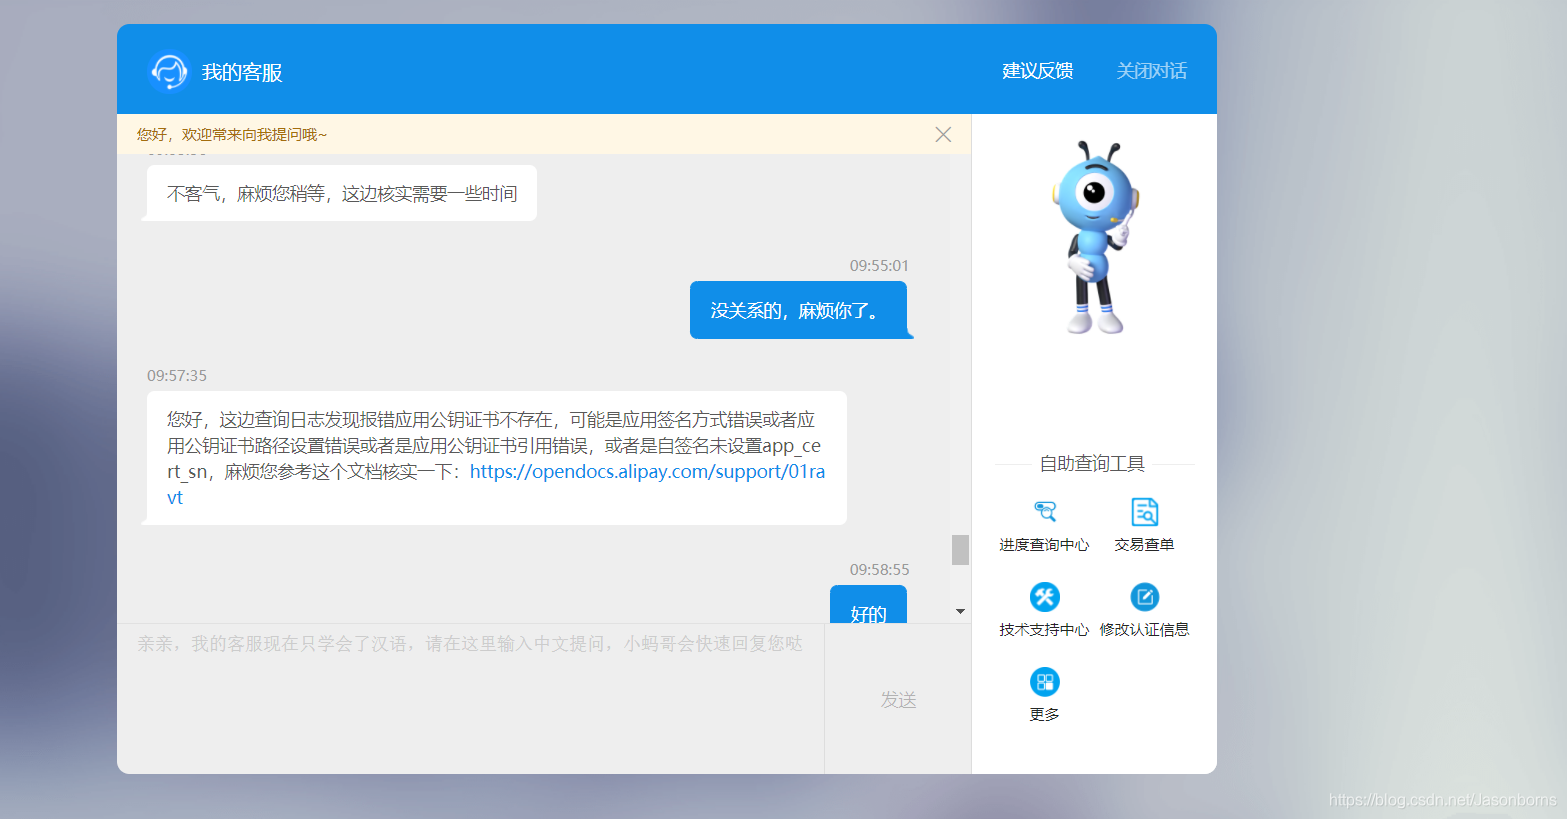This screenshot has width=1567, height=819.
Task: Click the 技术支持中心 label
Action: pyautogui.click(x=1044, y=630)
